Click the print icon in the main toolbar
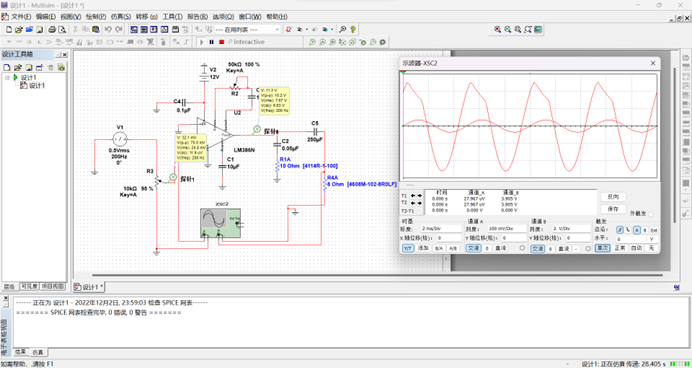This screenshot has width=692, height=368. 52,30
